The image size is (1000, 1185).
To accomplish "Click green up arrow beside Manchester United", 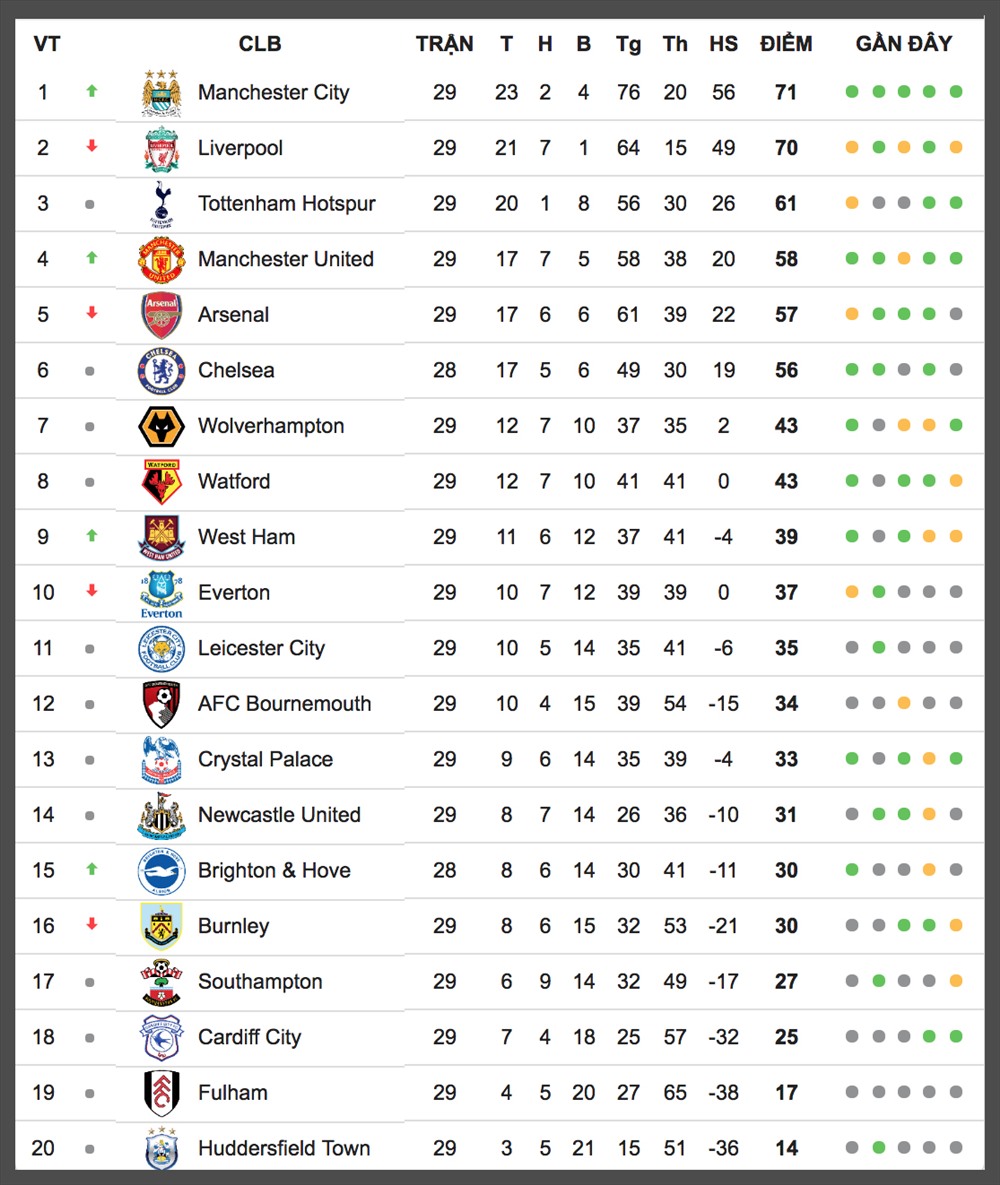I will pyautogui.click(x=92, y=258).
